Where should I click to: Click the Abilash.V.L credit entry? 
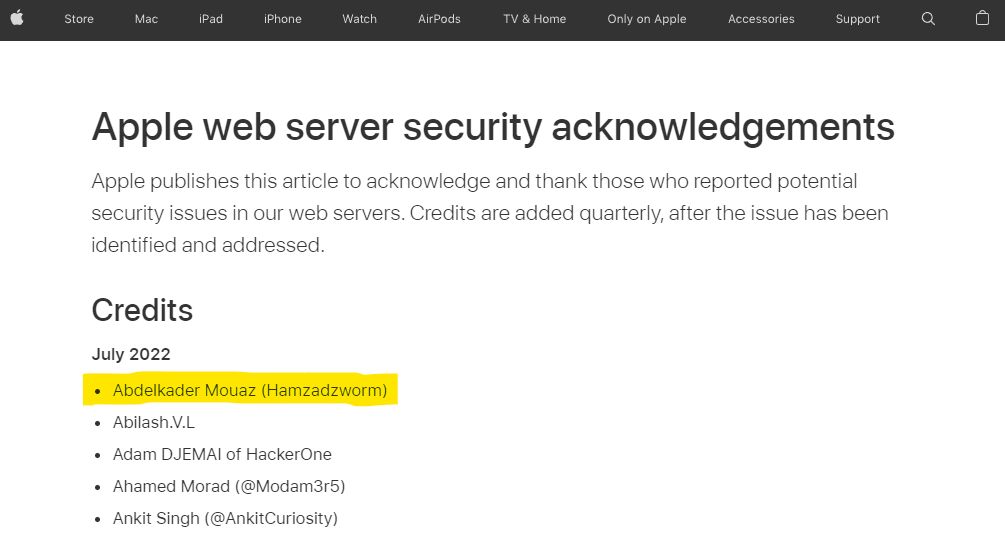point(154,422)
